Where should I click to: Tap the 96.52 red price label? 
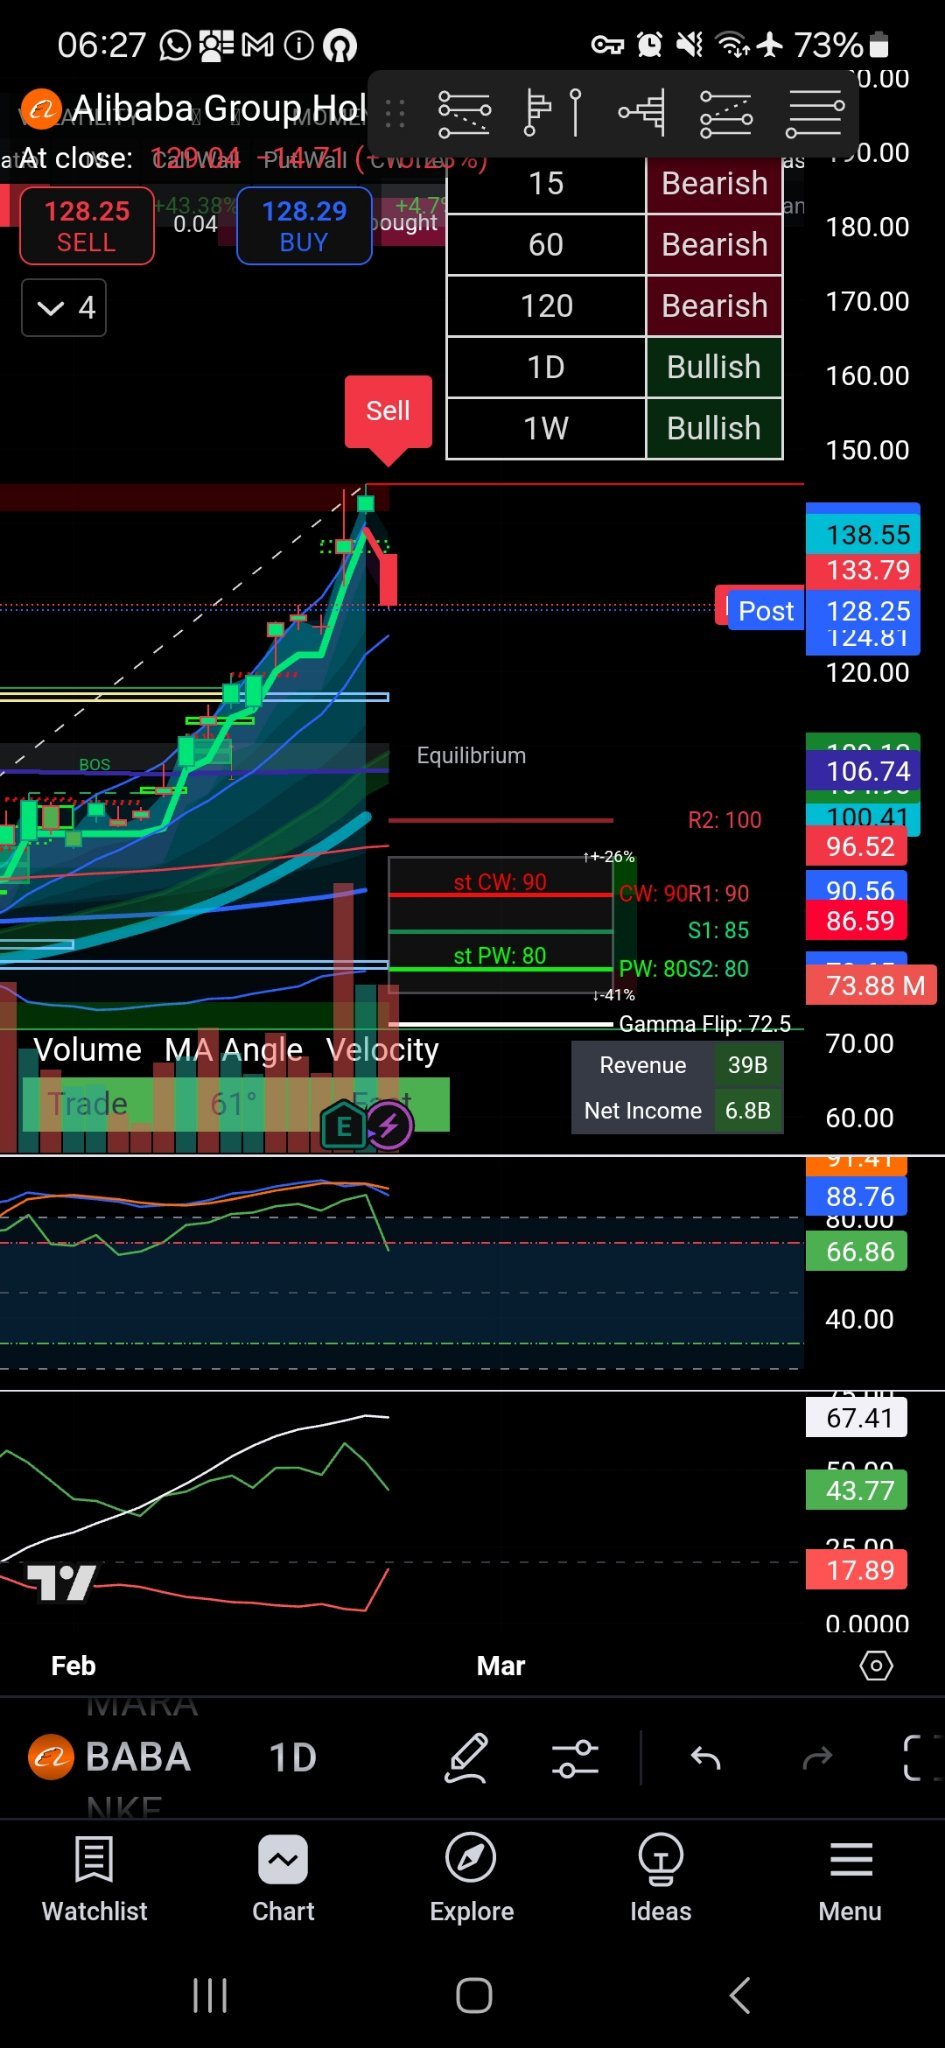(857, 847)
